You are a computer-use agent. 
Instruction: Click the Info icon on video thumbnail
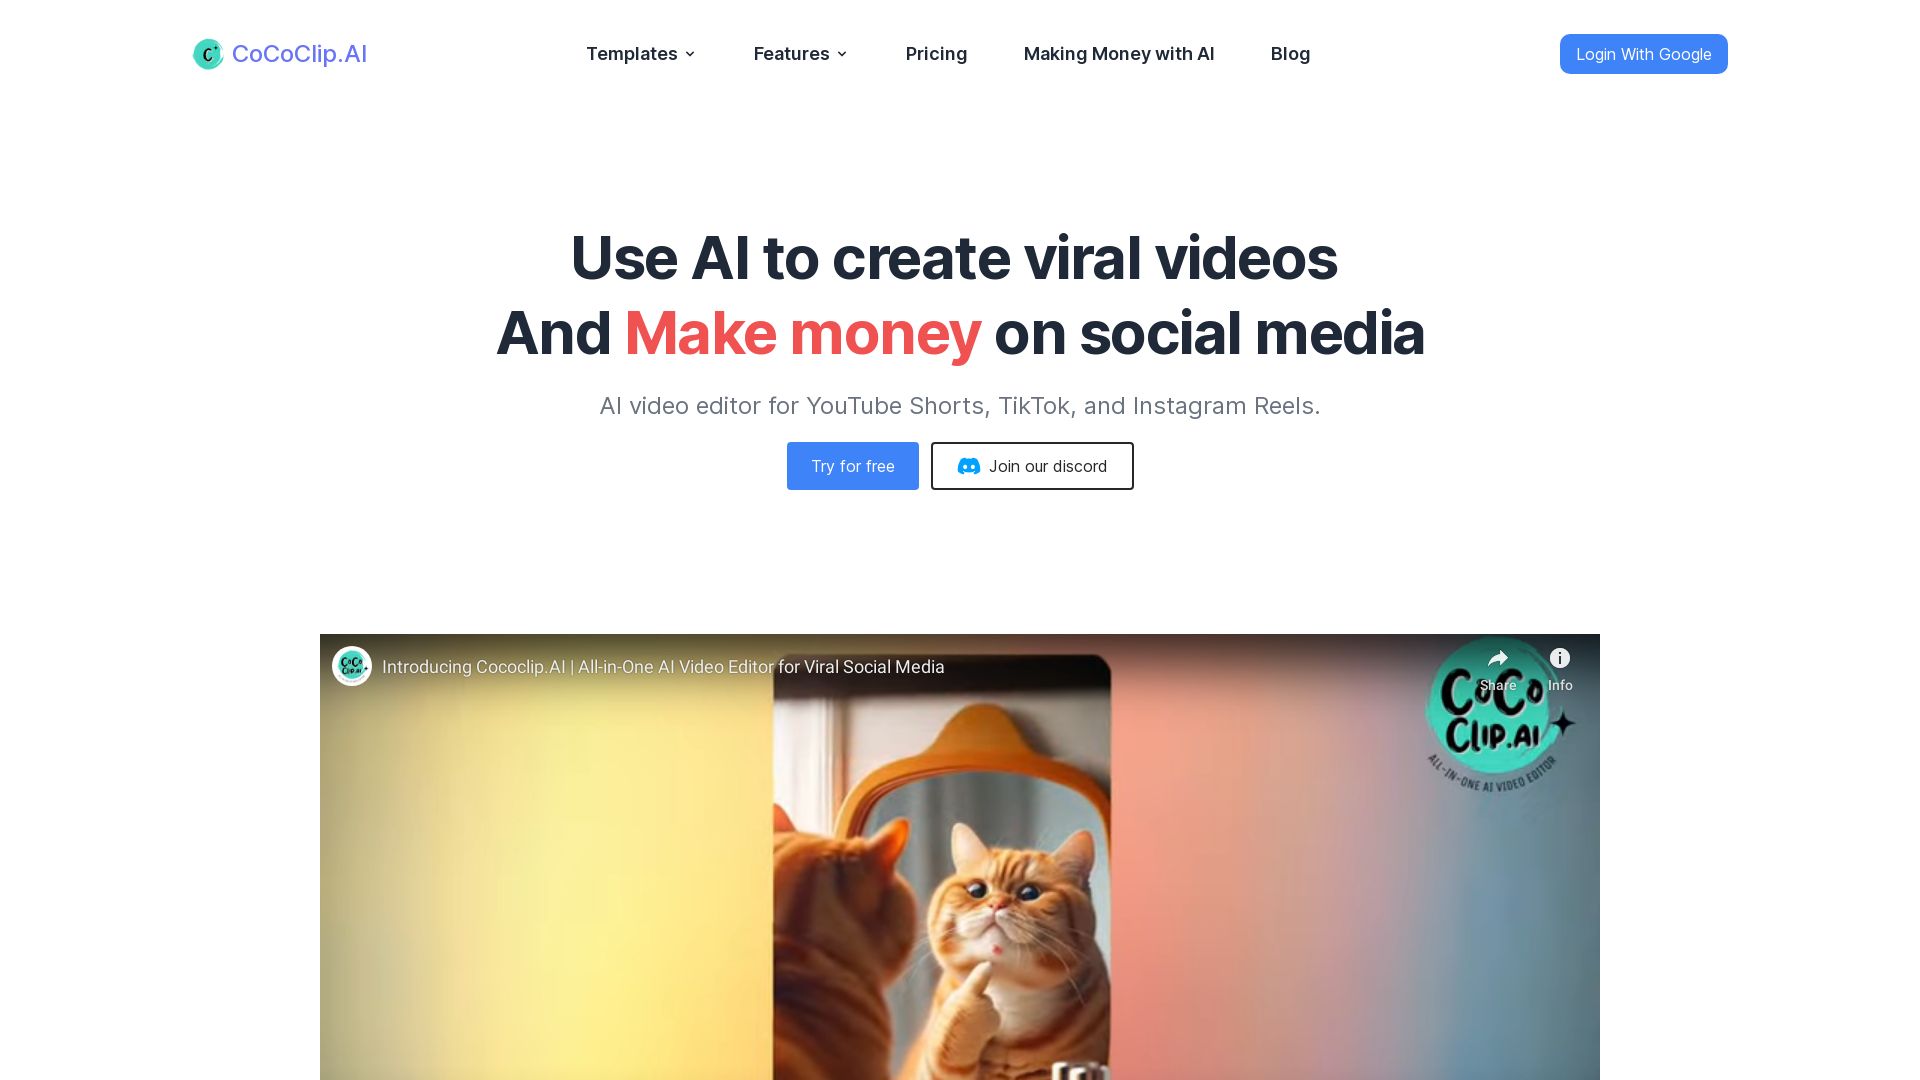click(x=1559, y=657)
